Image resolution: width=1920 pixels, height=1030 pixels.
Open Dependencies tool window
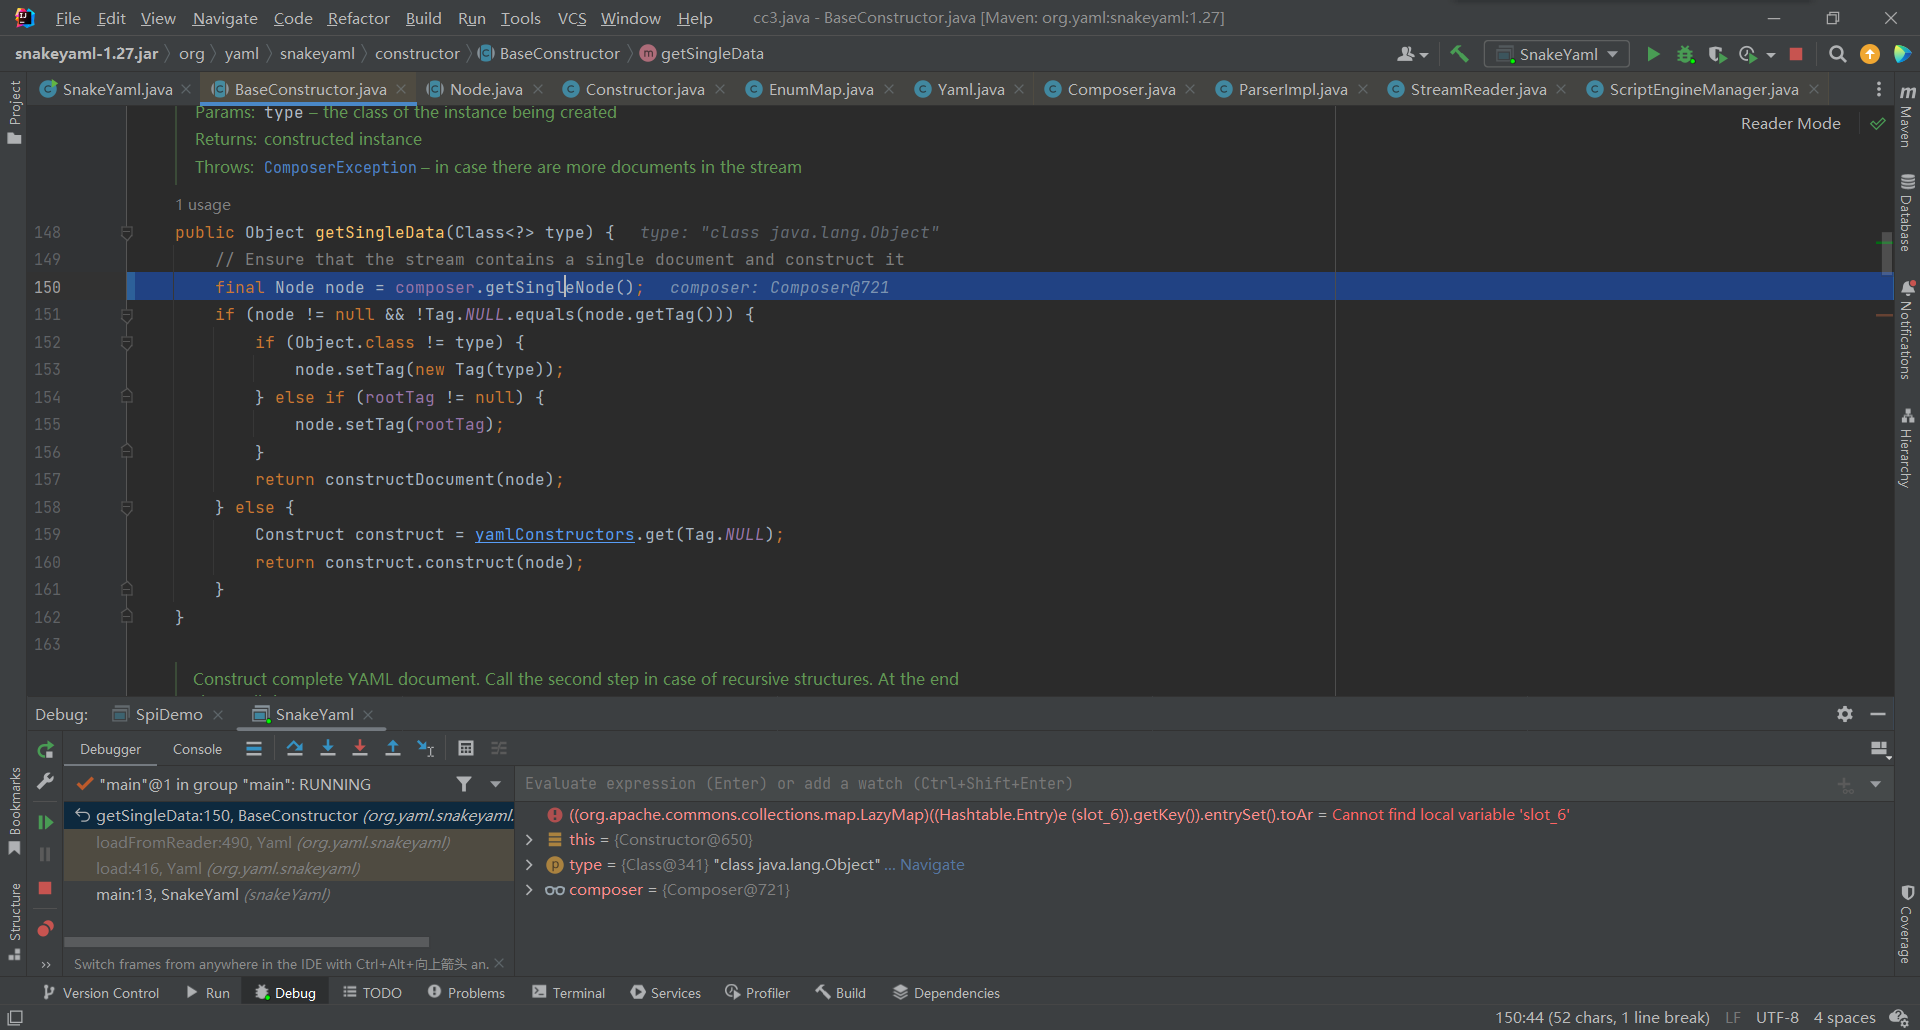click(946, 992)
